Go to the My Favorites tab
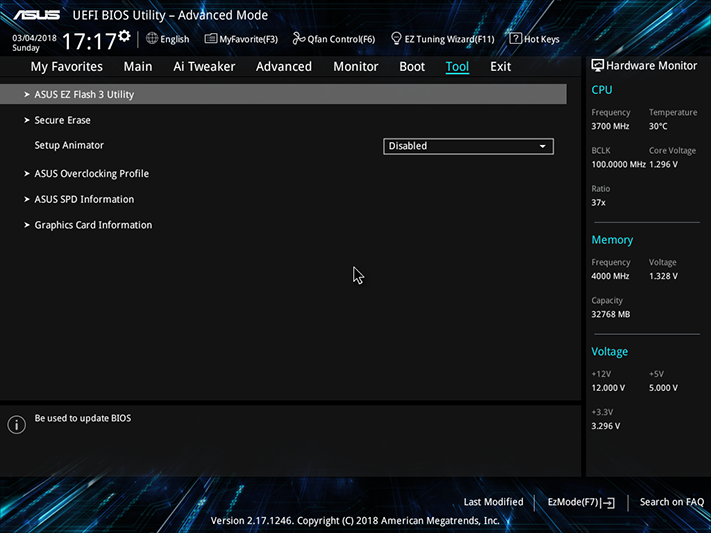This screenshot has height=533, width=711. pos(67,67)
